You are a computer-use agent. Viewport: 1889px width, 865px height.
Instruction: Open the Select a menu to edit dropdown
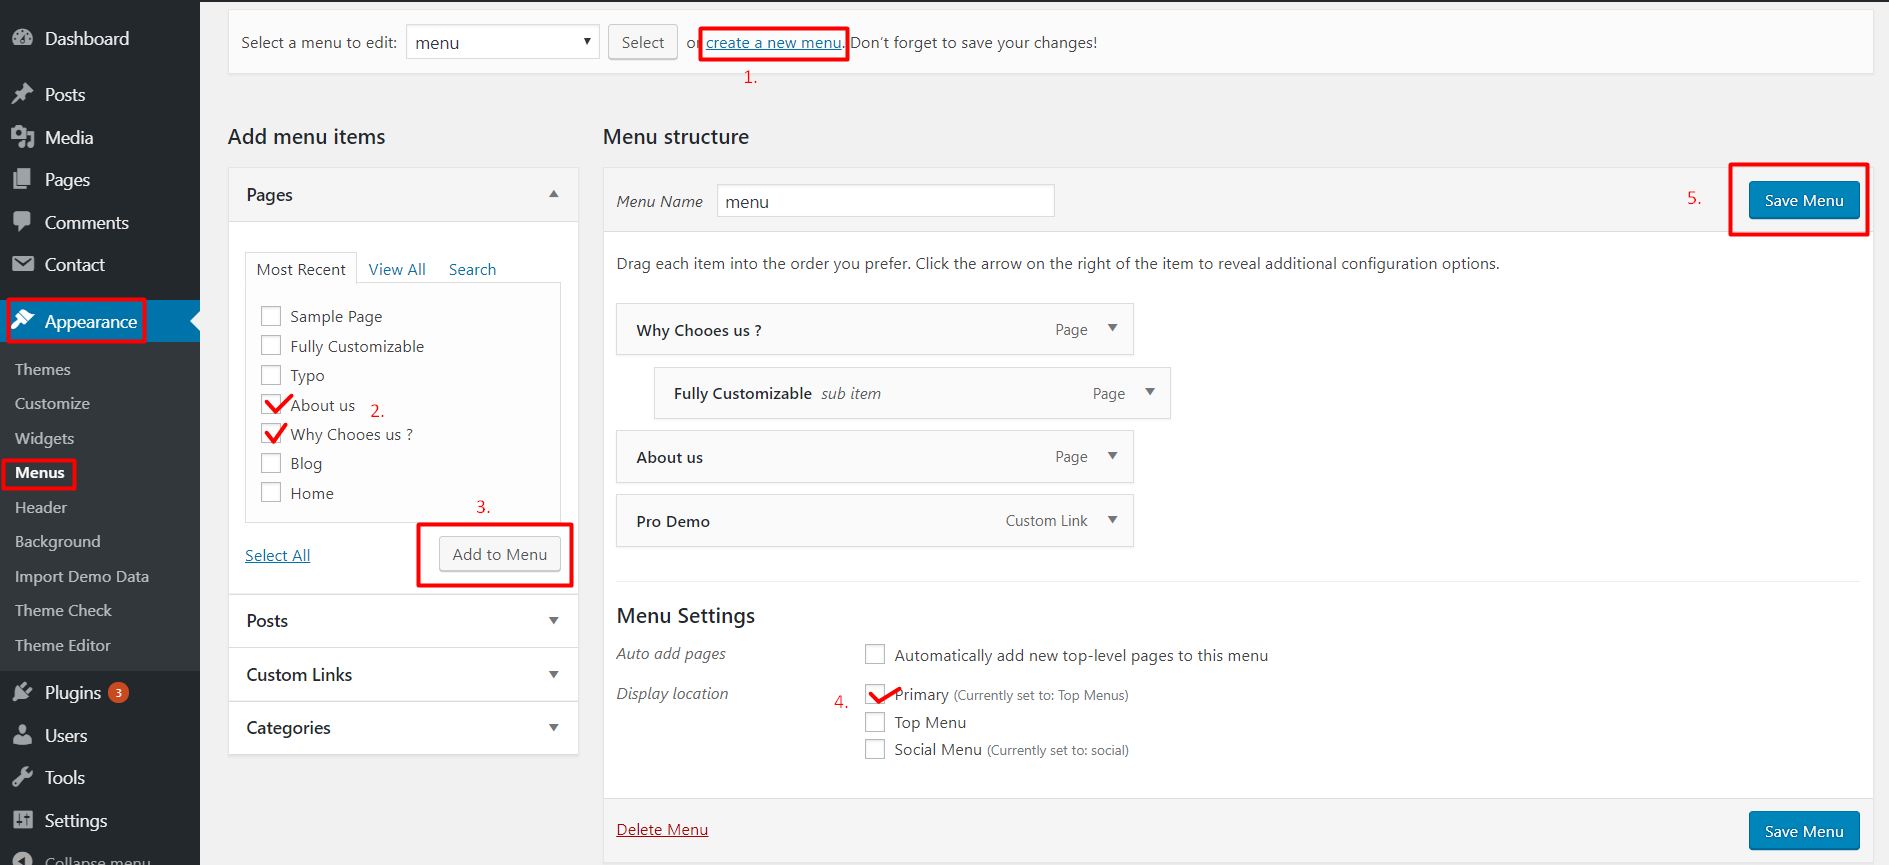(x=503, y=42)
